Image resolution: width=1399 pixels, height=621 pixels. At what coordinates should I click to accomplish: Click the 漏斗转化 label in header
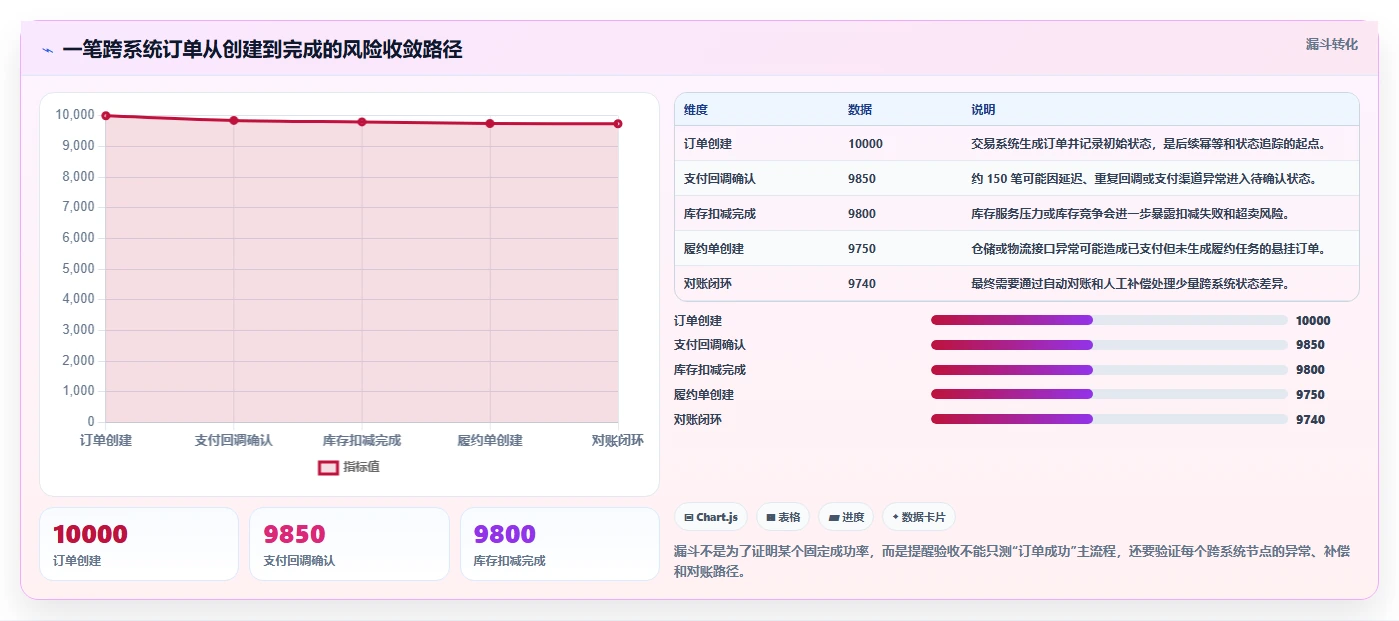click(1332, 44)
